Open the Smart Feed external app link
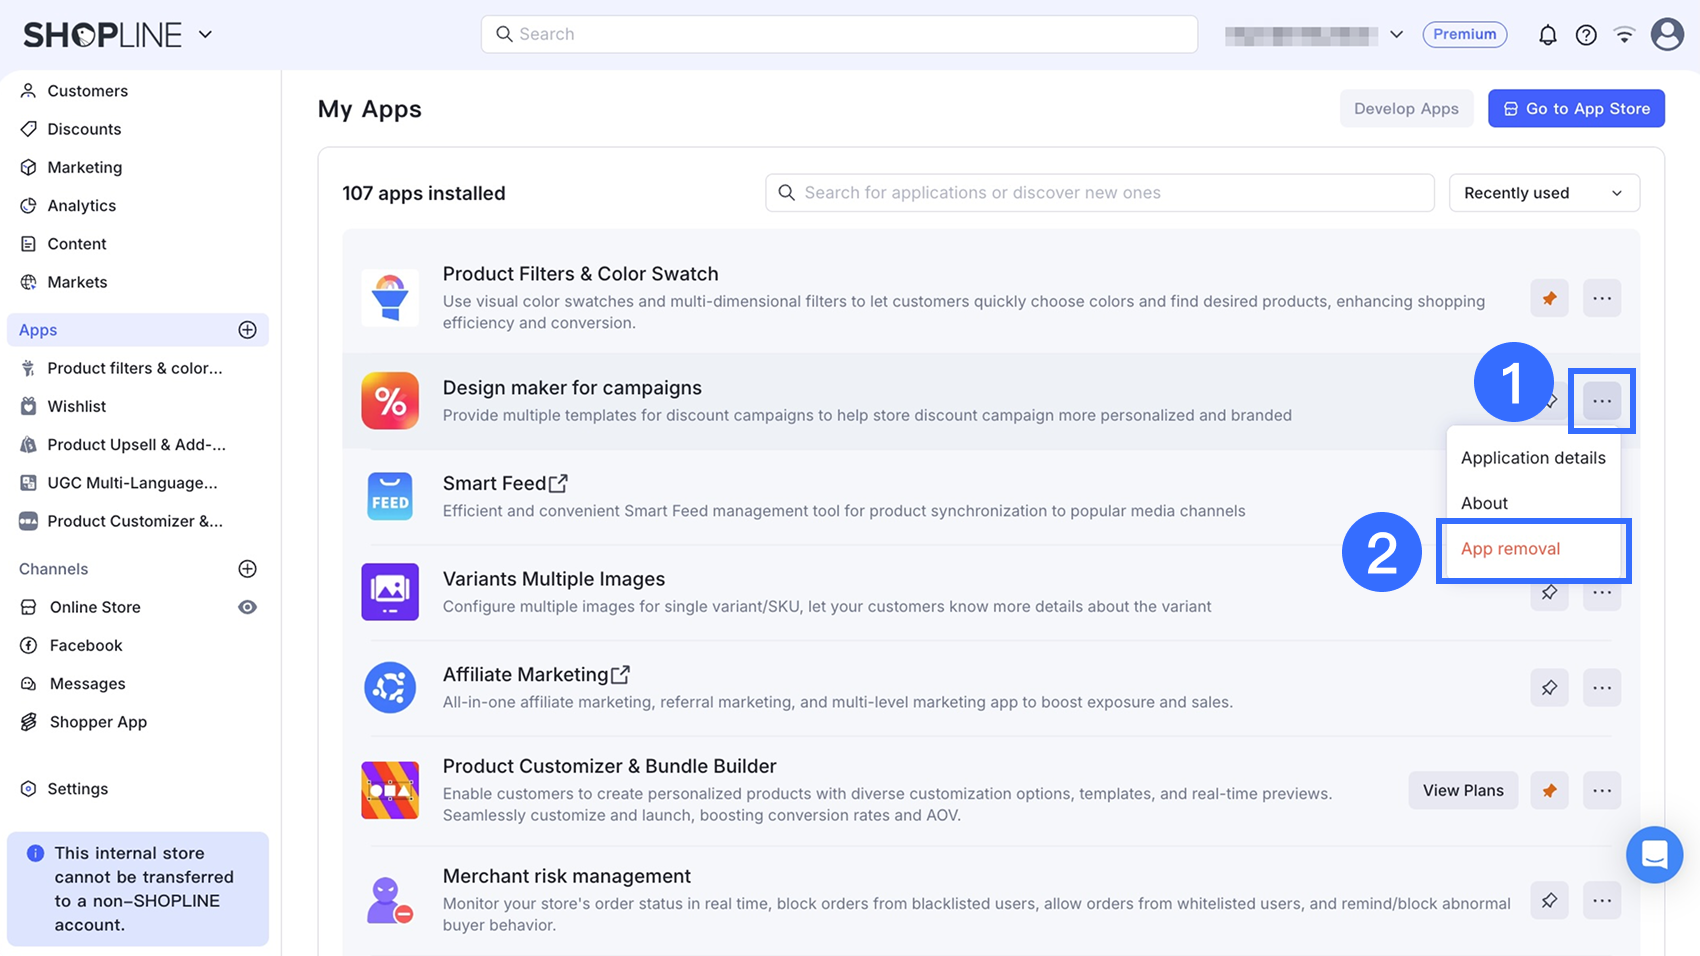This screenshot has width=1700, height=956. (558, 483)
